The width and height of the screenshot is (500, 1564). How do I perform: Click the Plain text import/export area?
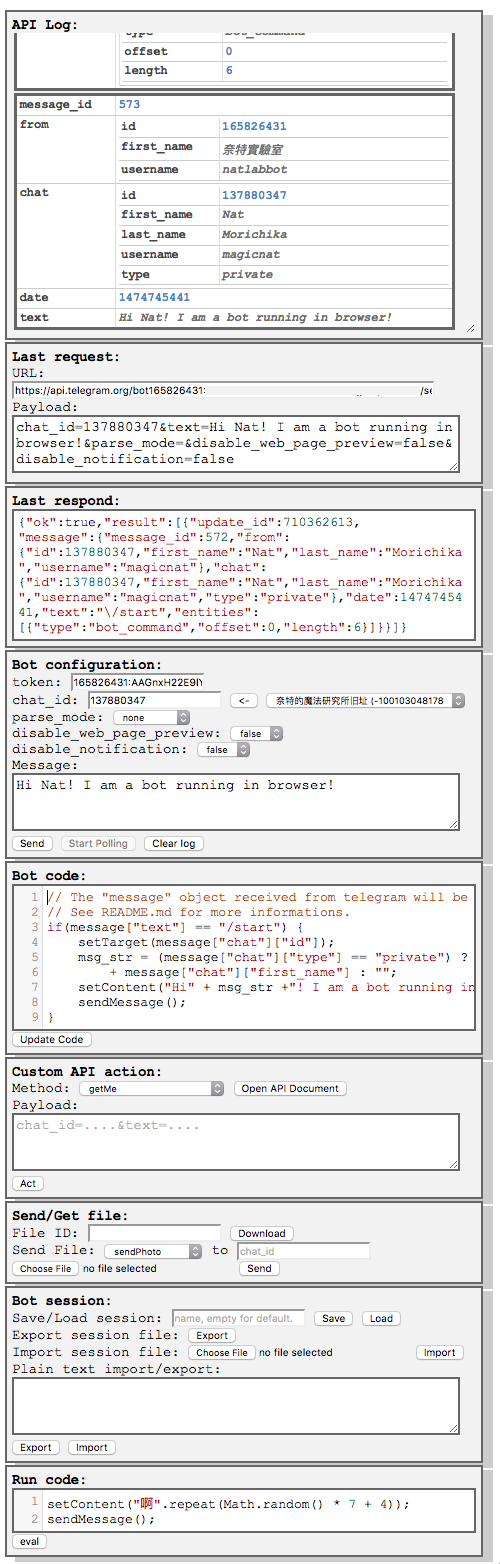(236, 1406)
